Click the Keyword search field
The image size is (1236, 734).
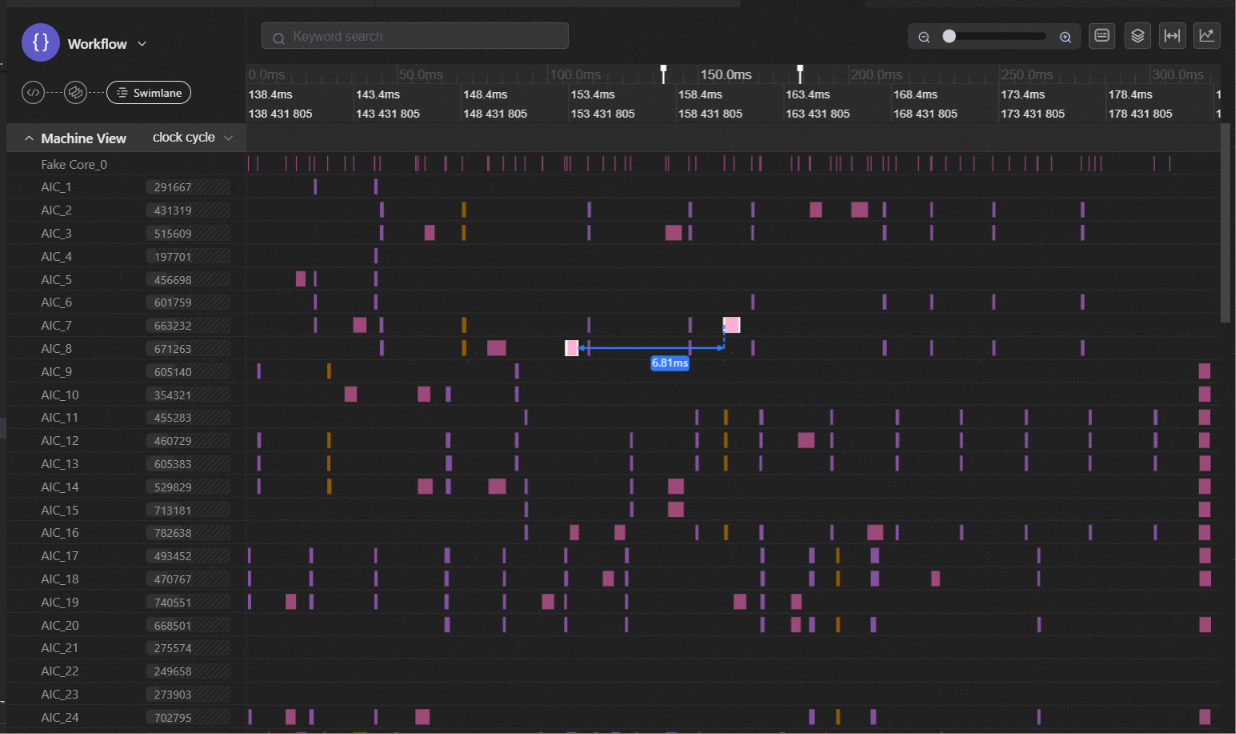pyautogui.click(x=415, y=37)
